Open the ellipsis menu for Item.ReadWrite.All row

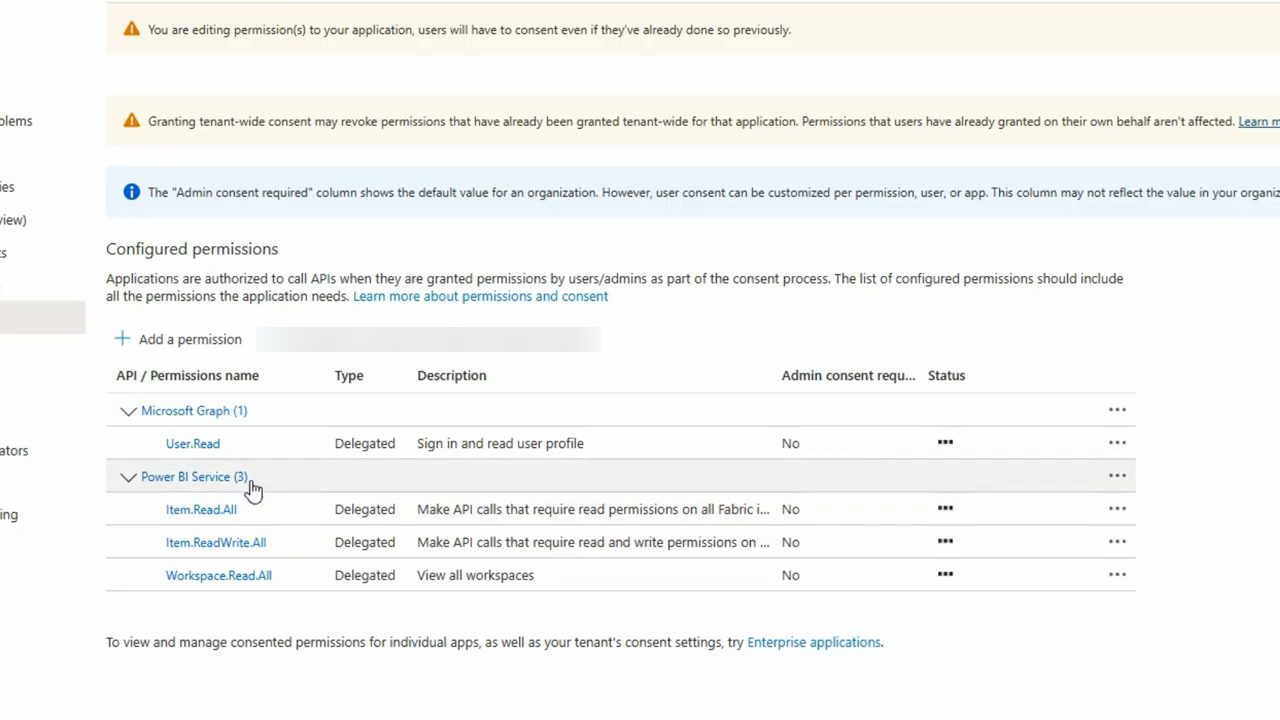[1117, 542]
